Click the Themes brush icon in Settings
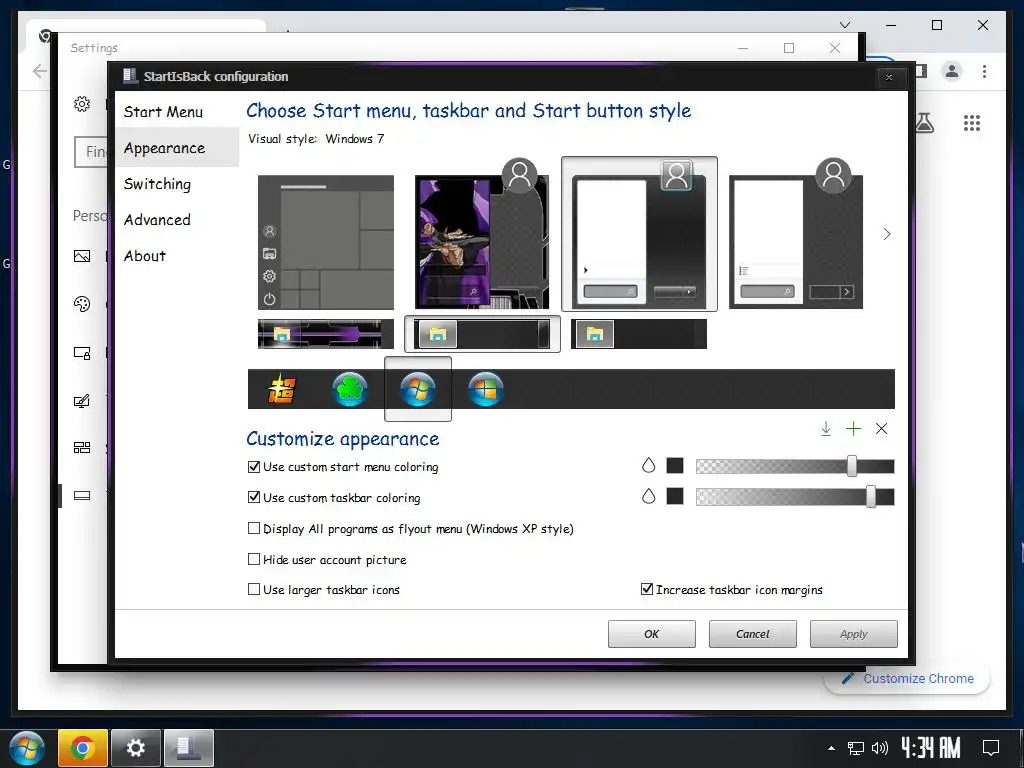This screenshot has height=768, width=1024. tap(82, 401)
